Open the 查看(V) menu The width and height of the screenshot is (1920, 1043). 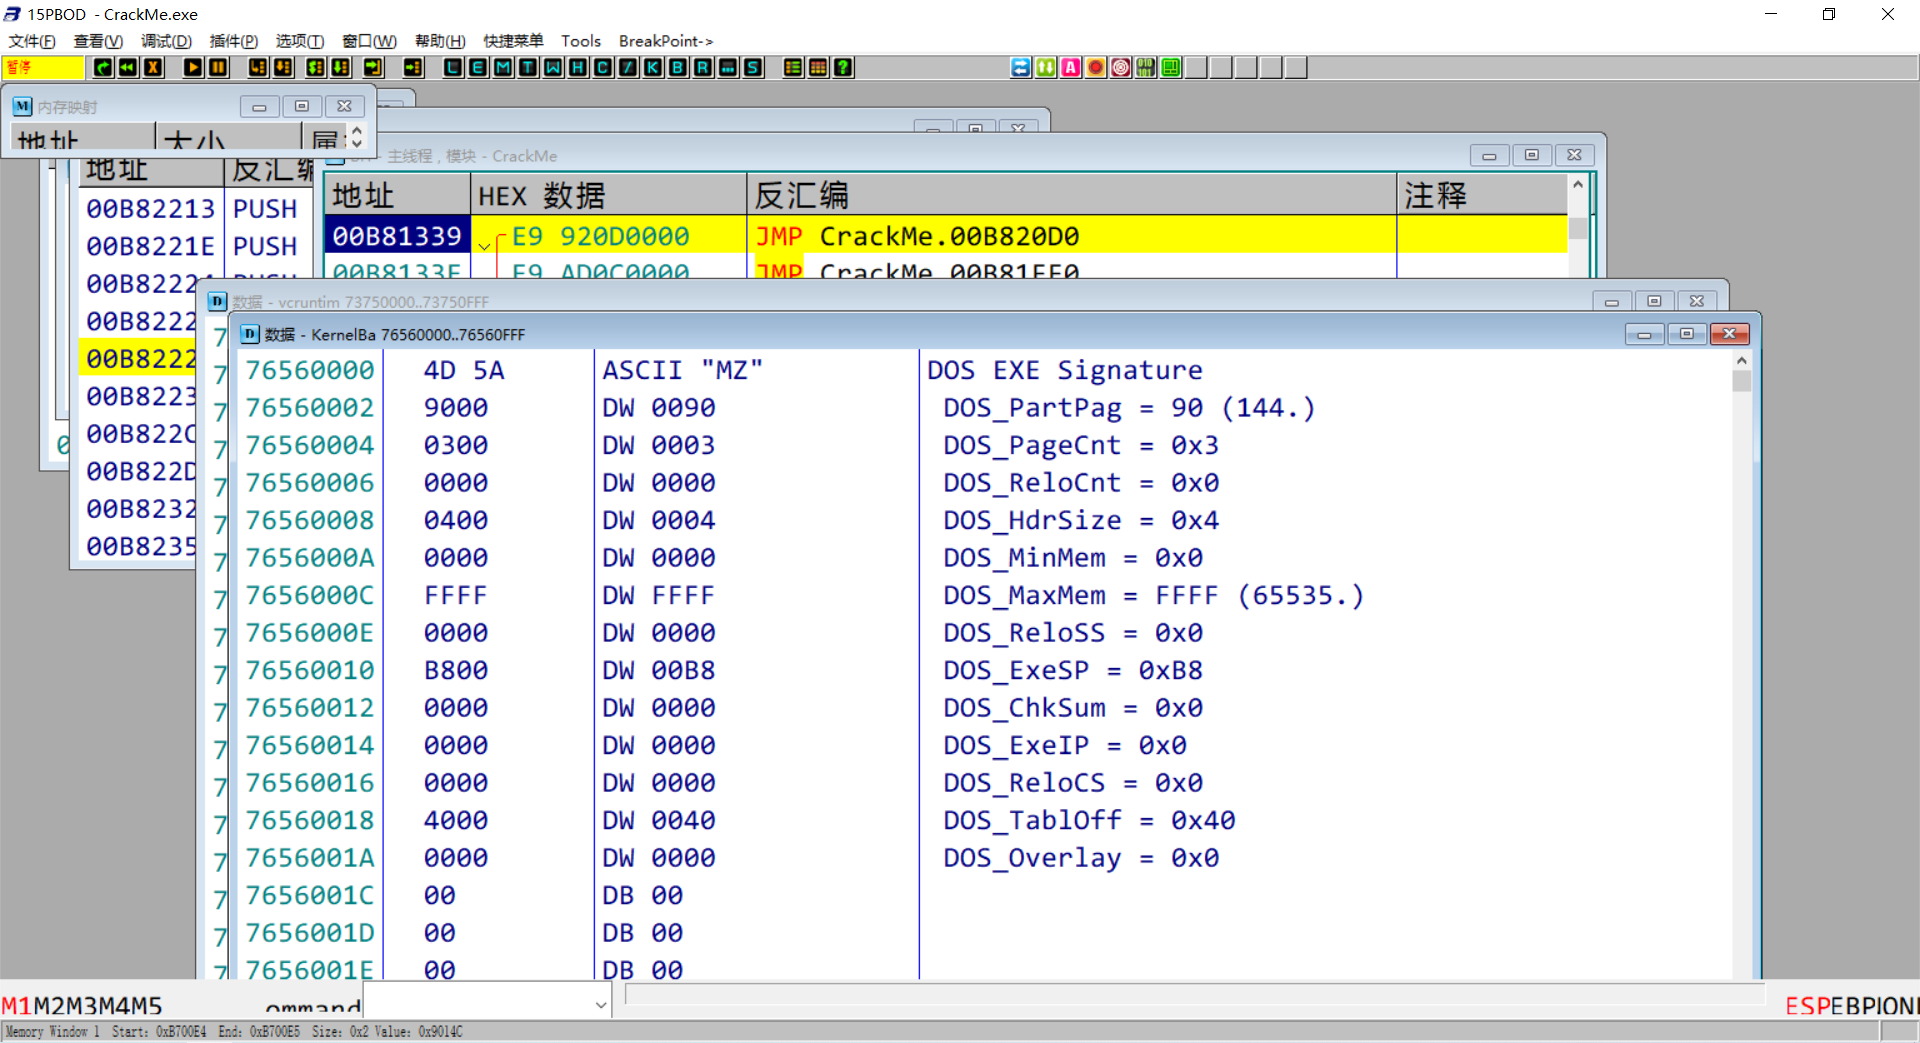point(98,41)
